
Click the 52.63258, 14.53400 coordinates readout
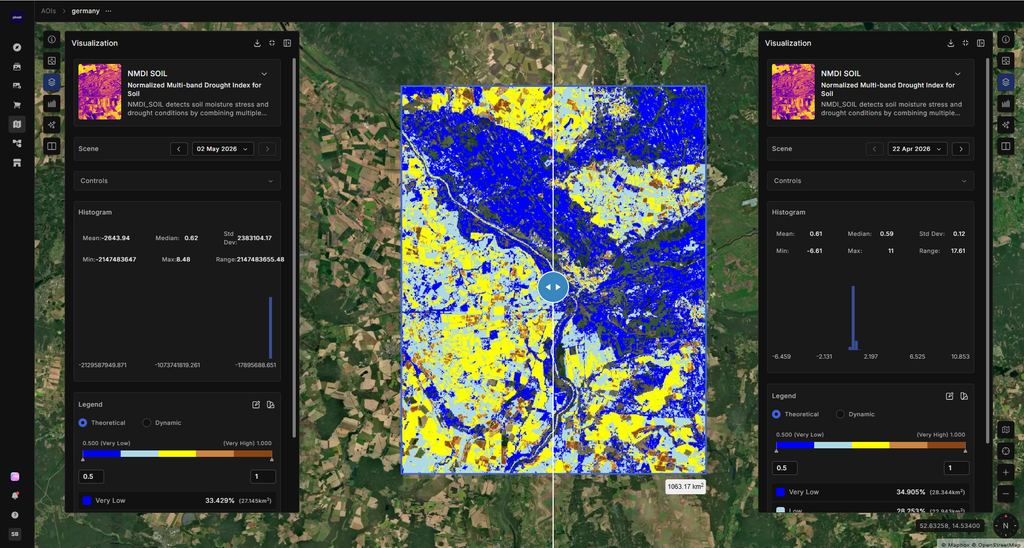pos(952,525)
